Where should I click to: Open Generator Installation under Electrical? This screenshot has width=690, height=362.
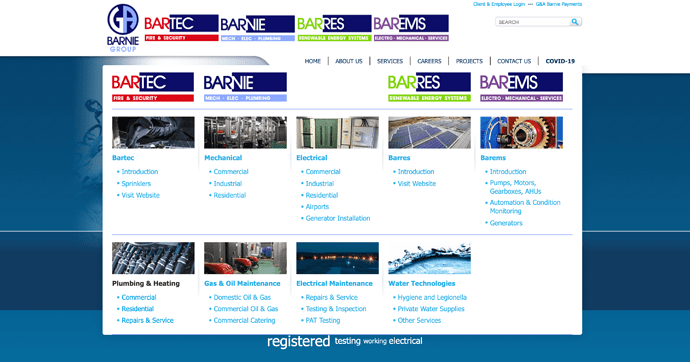[338, 218]
